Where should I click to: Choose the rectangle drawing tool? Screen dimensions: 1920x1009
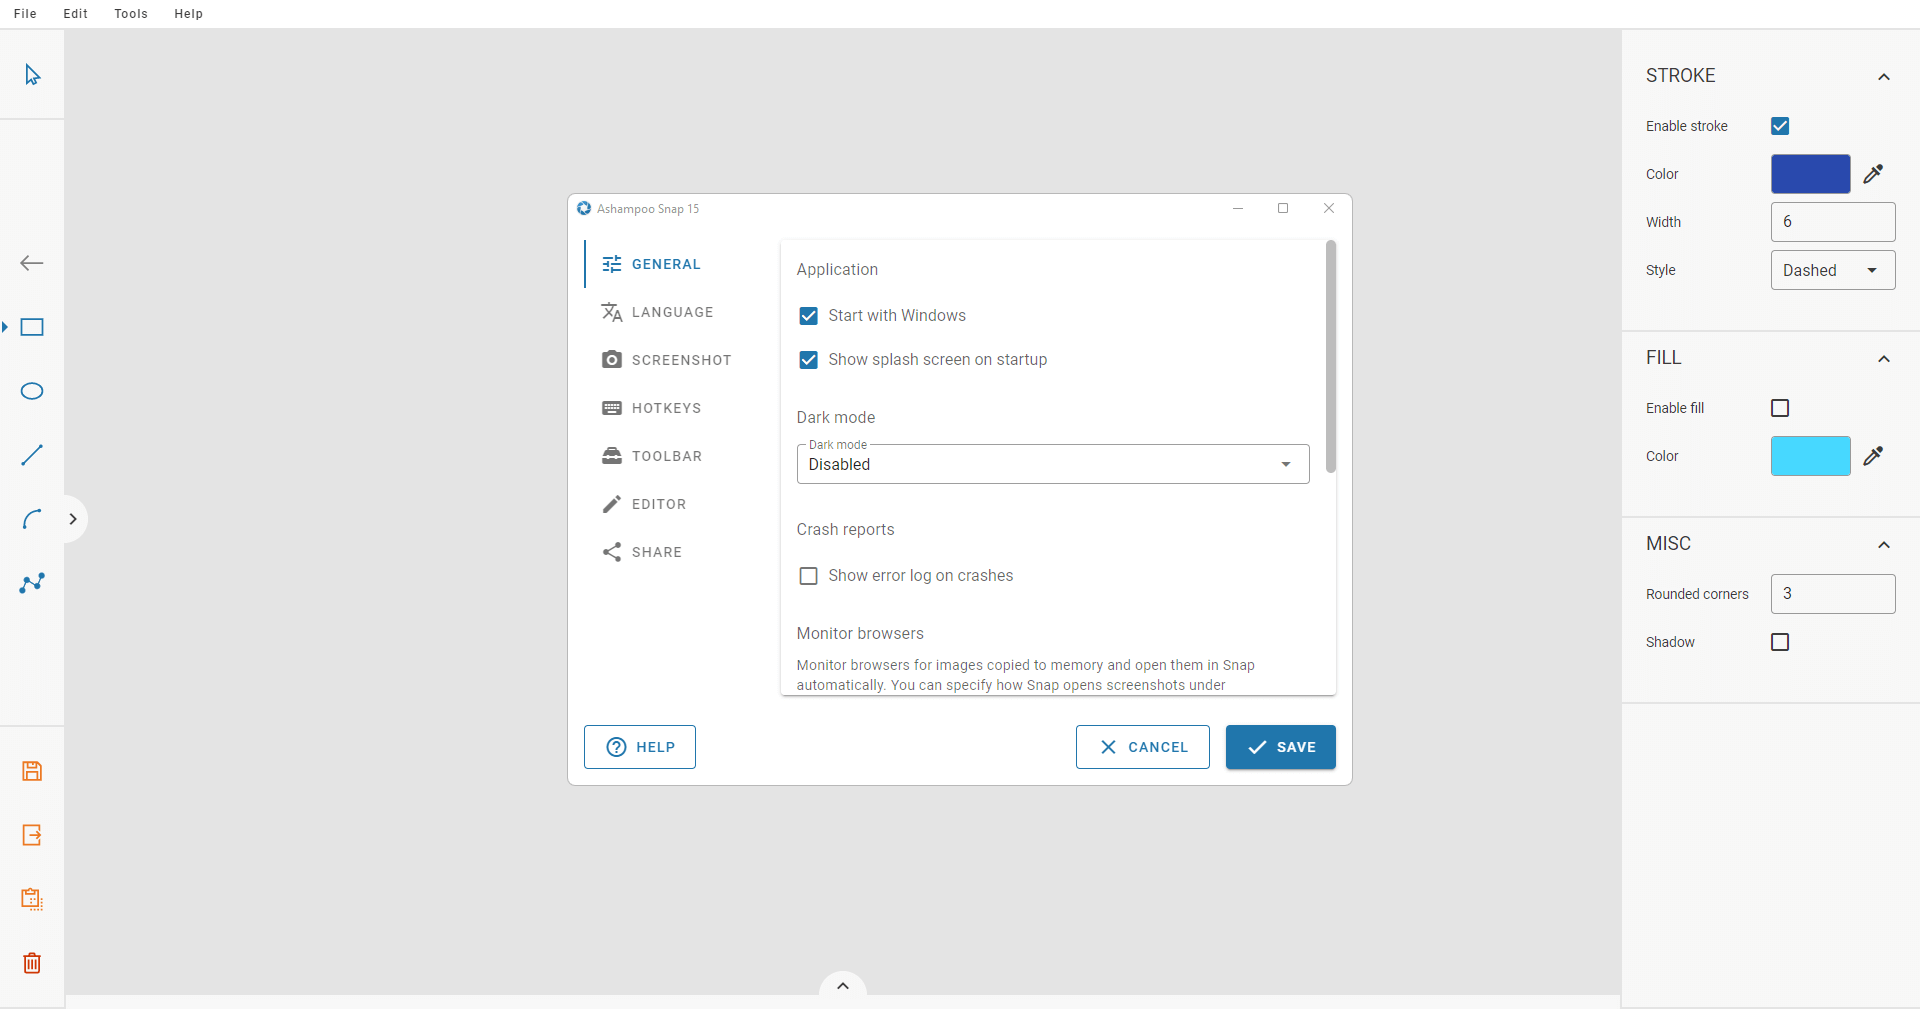[32, 327]
